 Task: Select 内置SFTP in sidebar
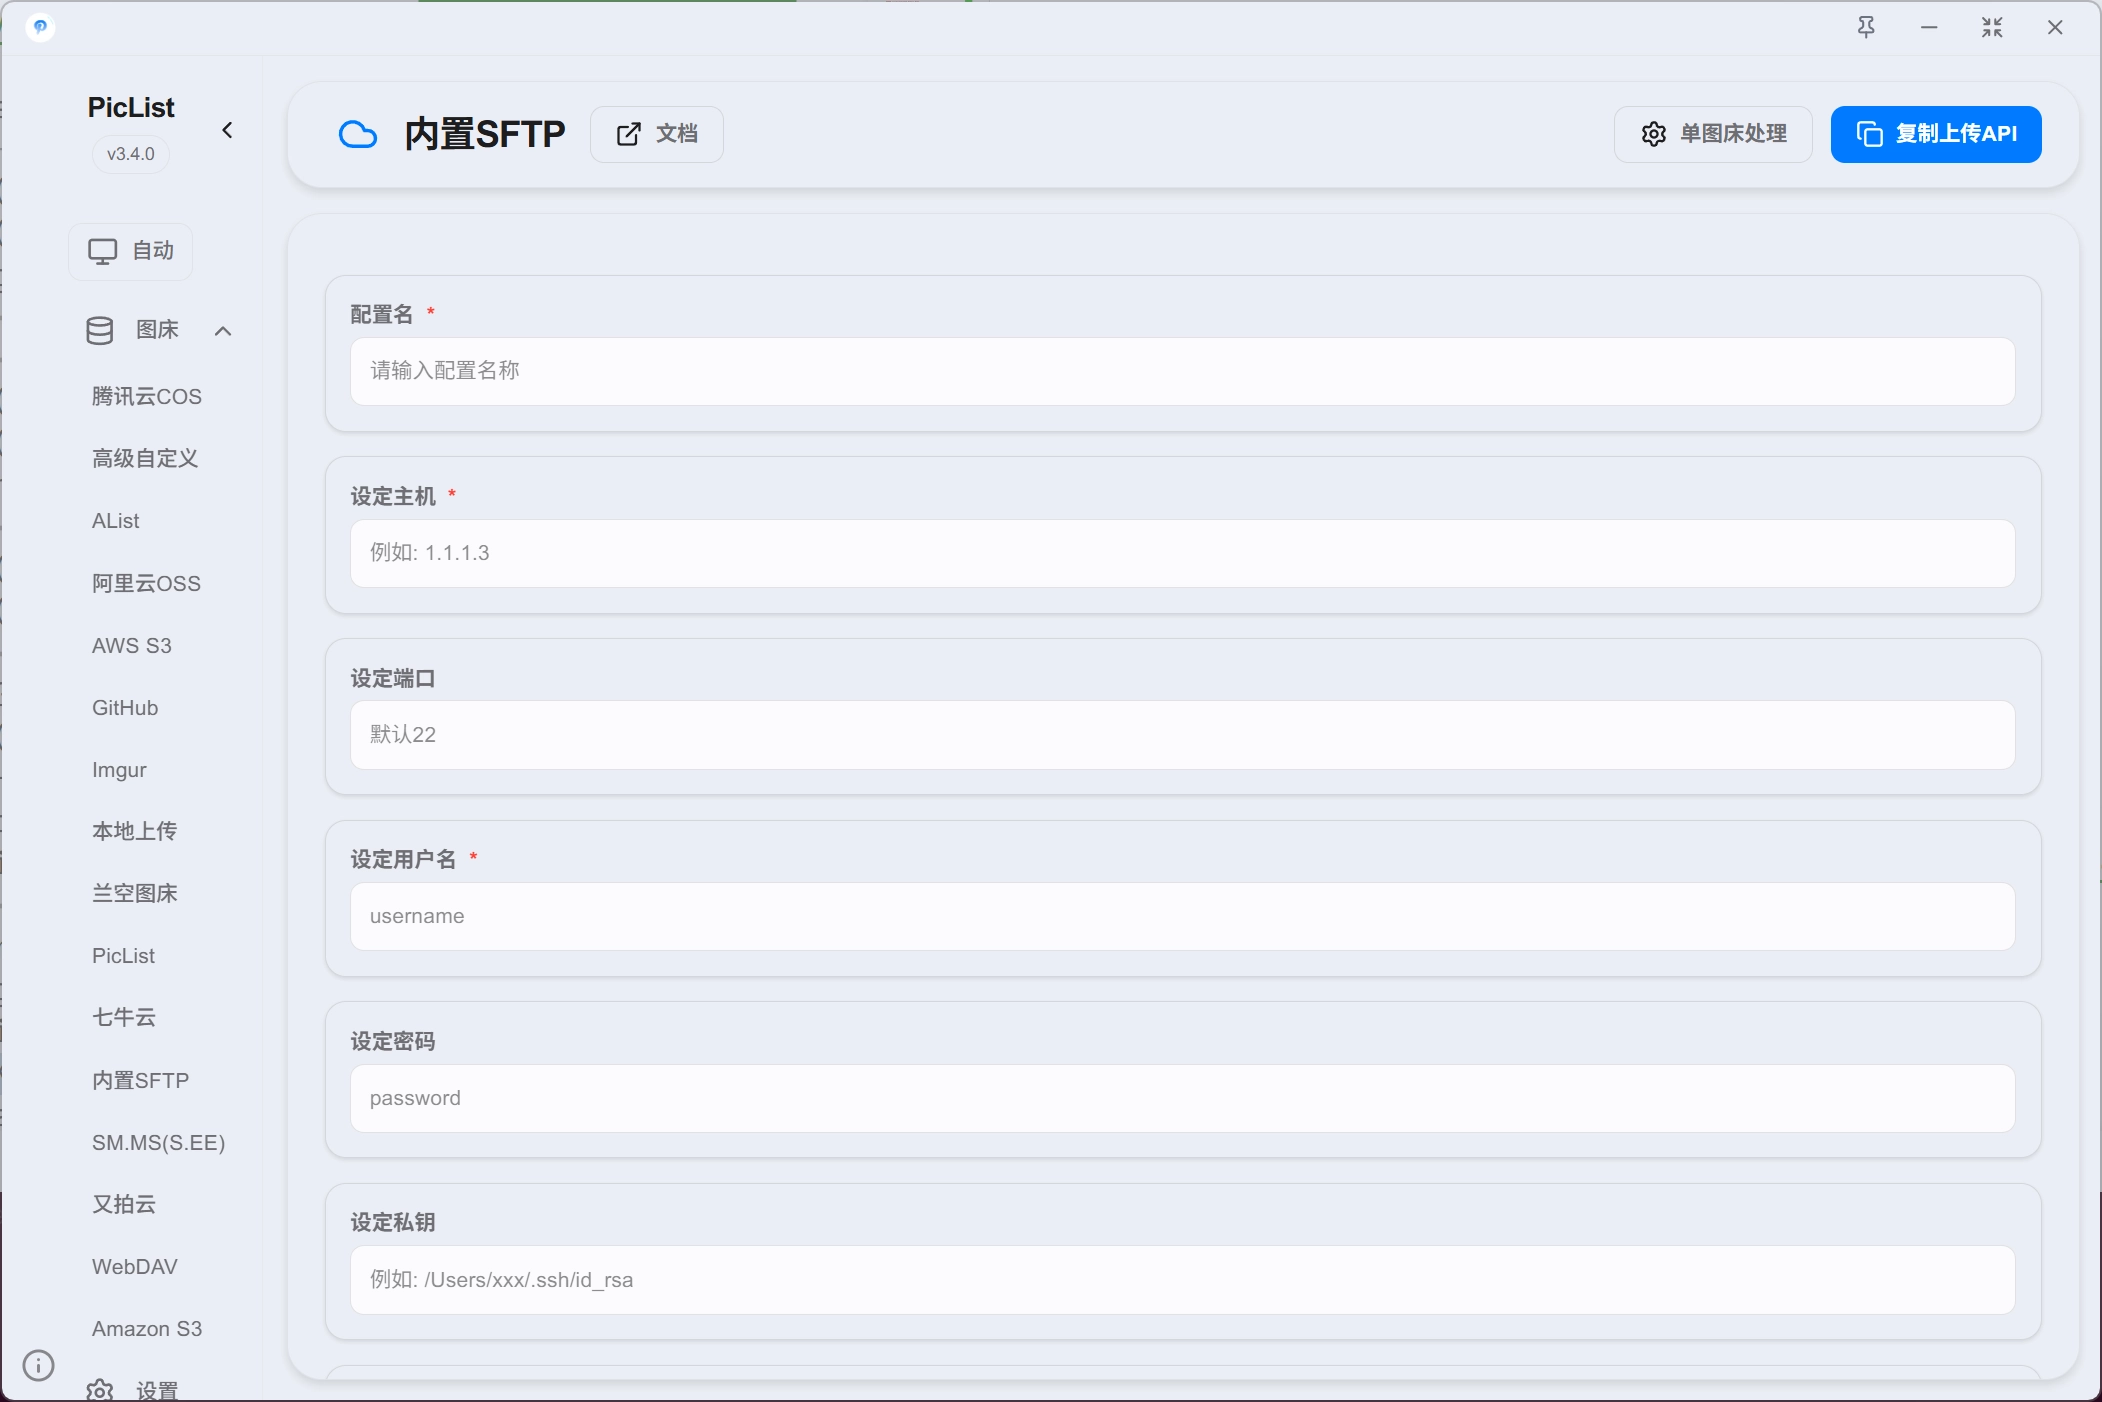[141, 1080]
